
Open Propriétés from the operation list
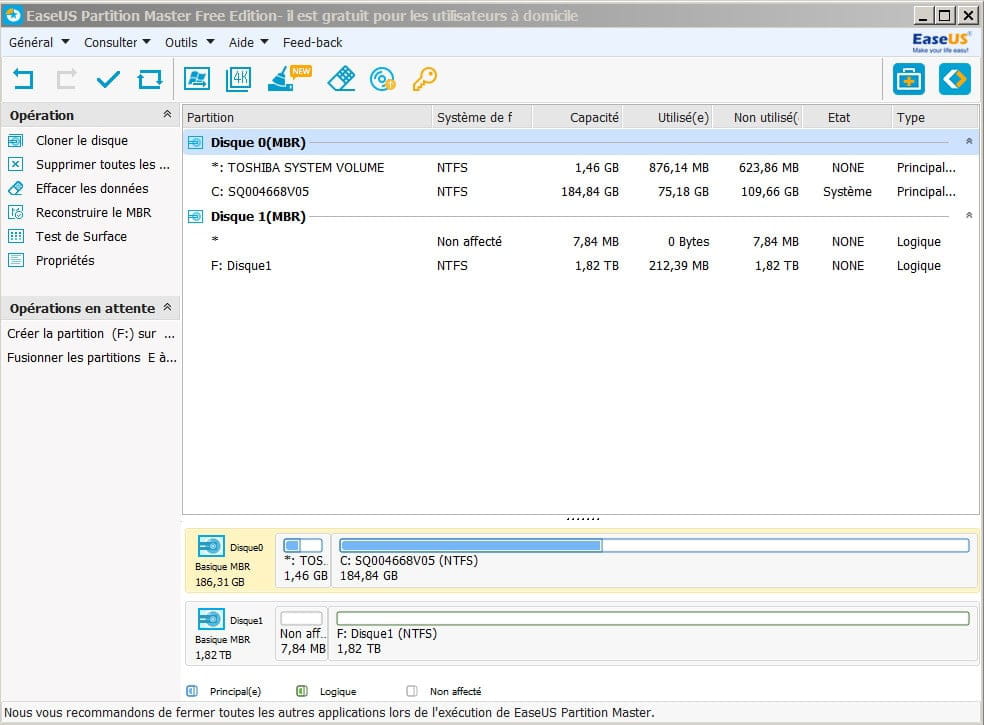click(x=65, y=260)
